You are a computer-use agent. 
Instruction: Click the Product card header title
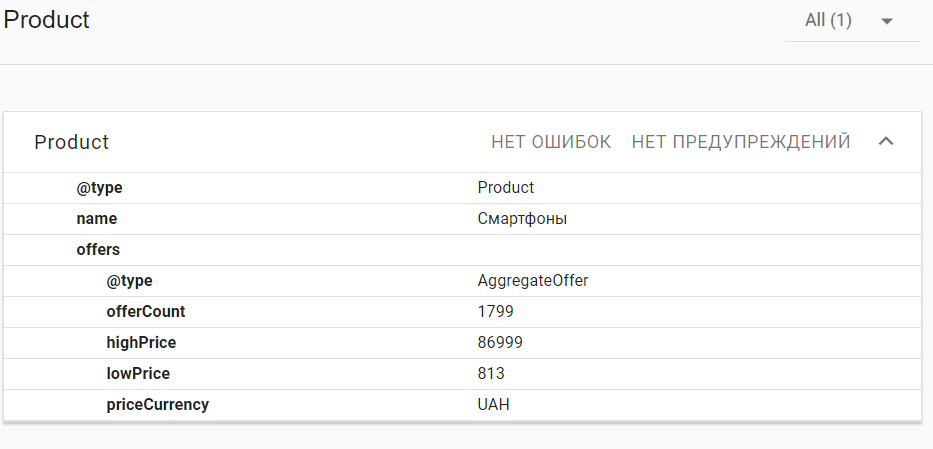(72, 142)
